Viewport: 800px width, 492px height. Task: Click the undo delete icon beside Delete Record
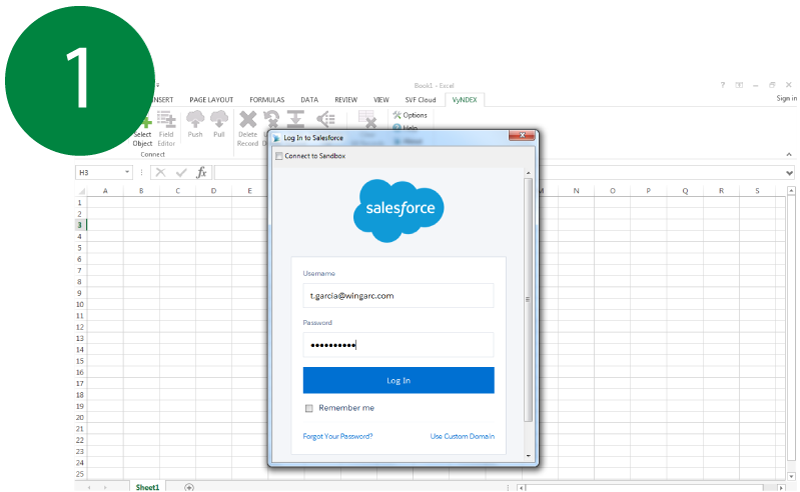pos(271,119)
